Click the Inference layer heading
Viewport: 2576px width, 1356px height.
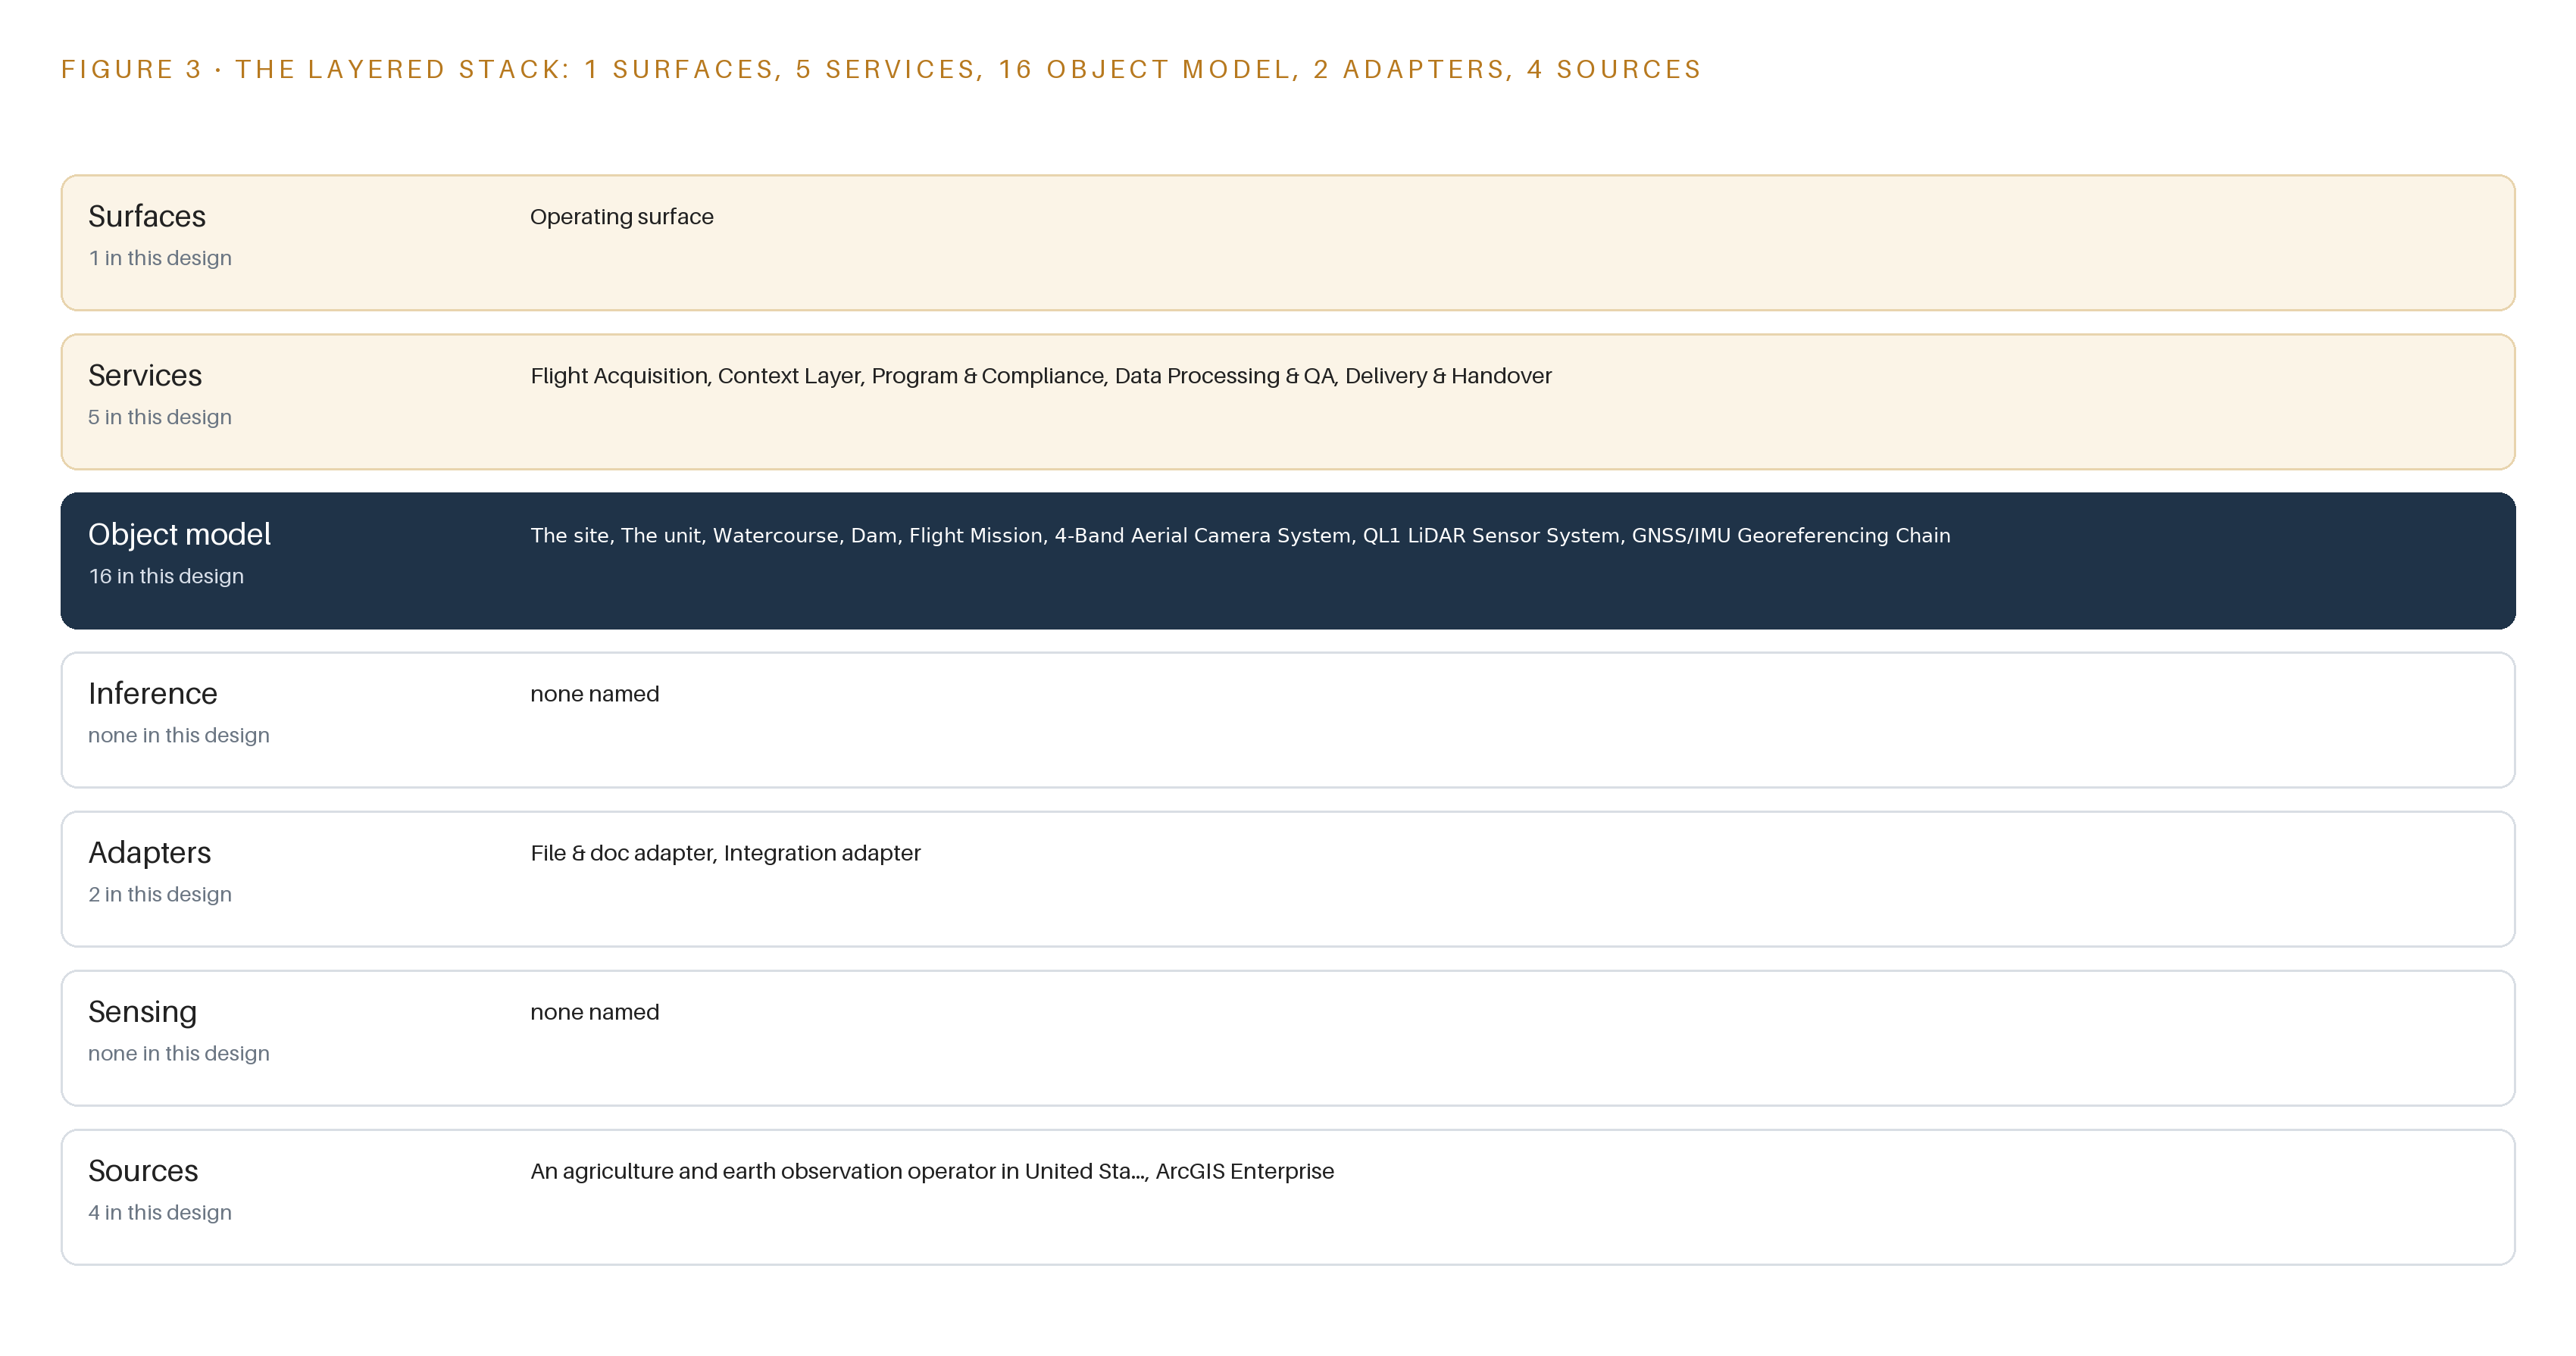153,694
